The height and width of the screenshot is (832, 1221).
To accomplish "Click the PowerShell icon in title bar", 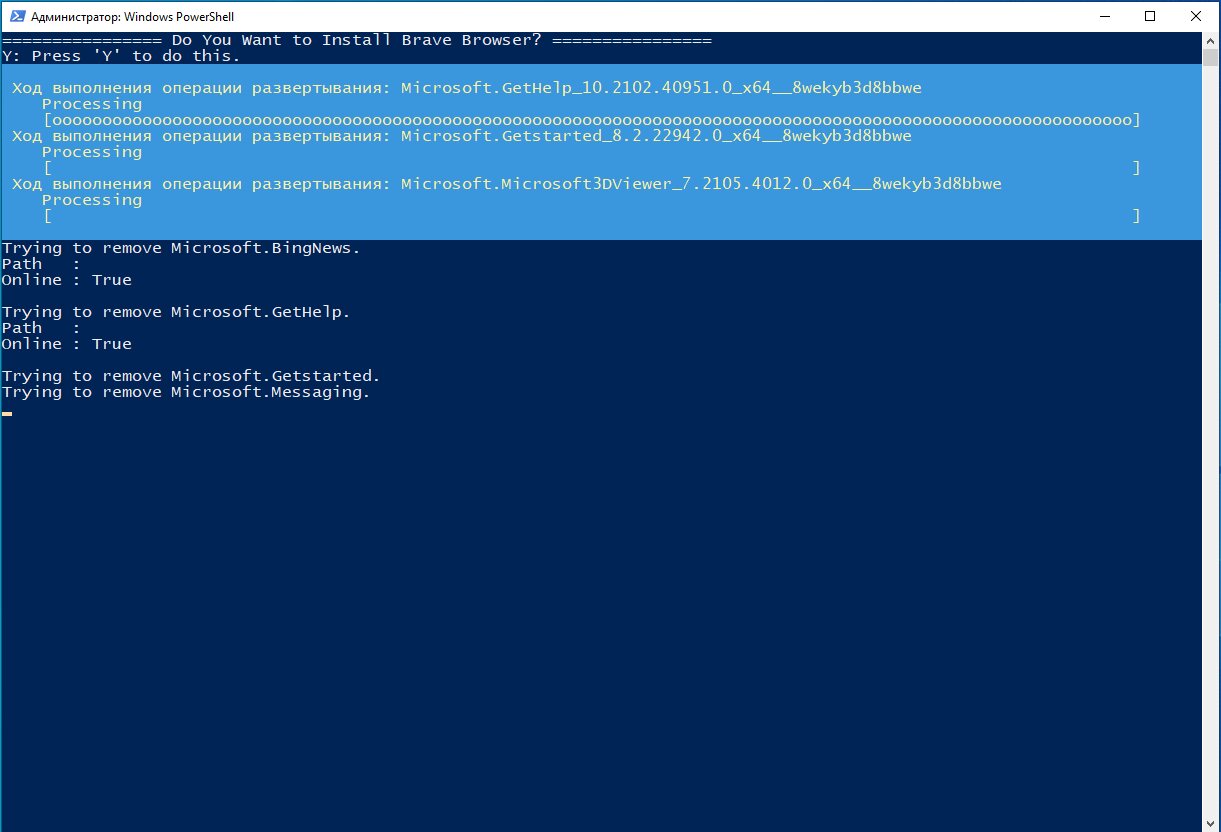I will point(15,16).
